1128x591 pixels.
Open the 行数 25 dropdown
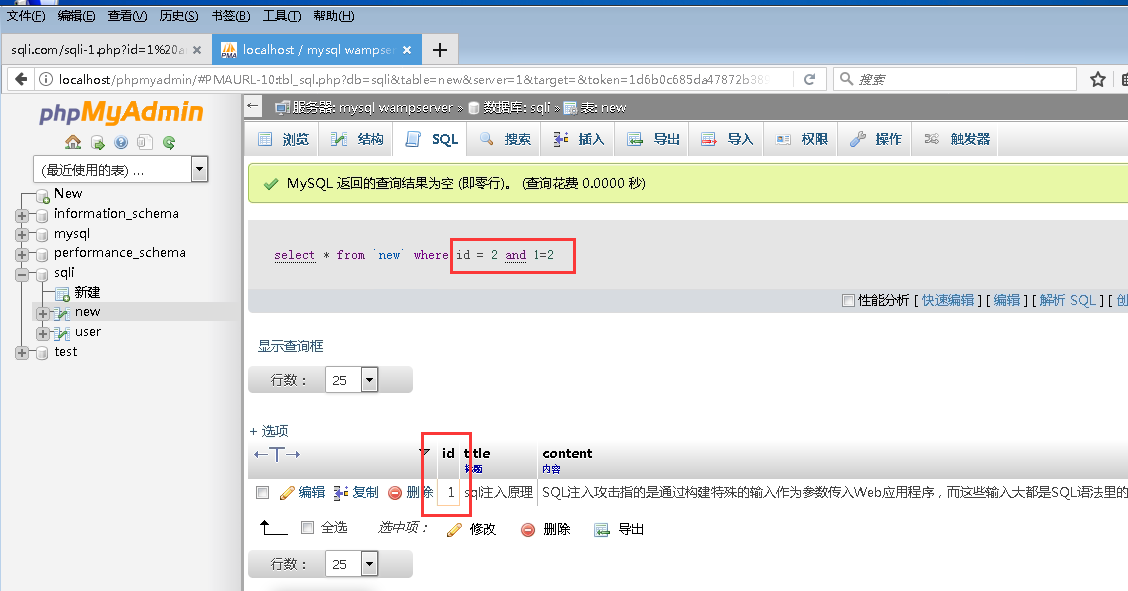pyautogui.click(x=370, y=380)
